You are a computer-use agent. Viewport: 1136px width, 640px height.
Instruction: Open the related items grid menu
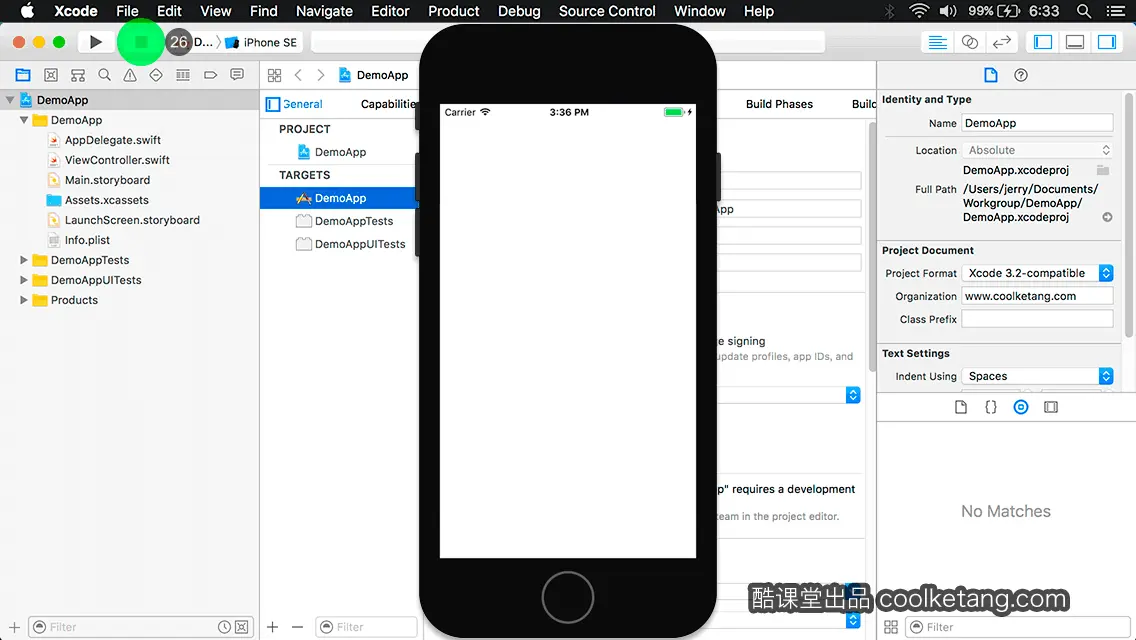[x=275, y=75]
